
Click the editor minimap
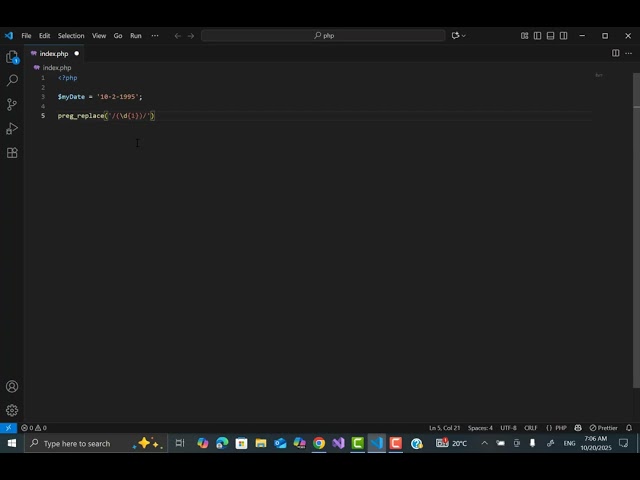pyautogui.click(x=599, y=75)
